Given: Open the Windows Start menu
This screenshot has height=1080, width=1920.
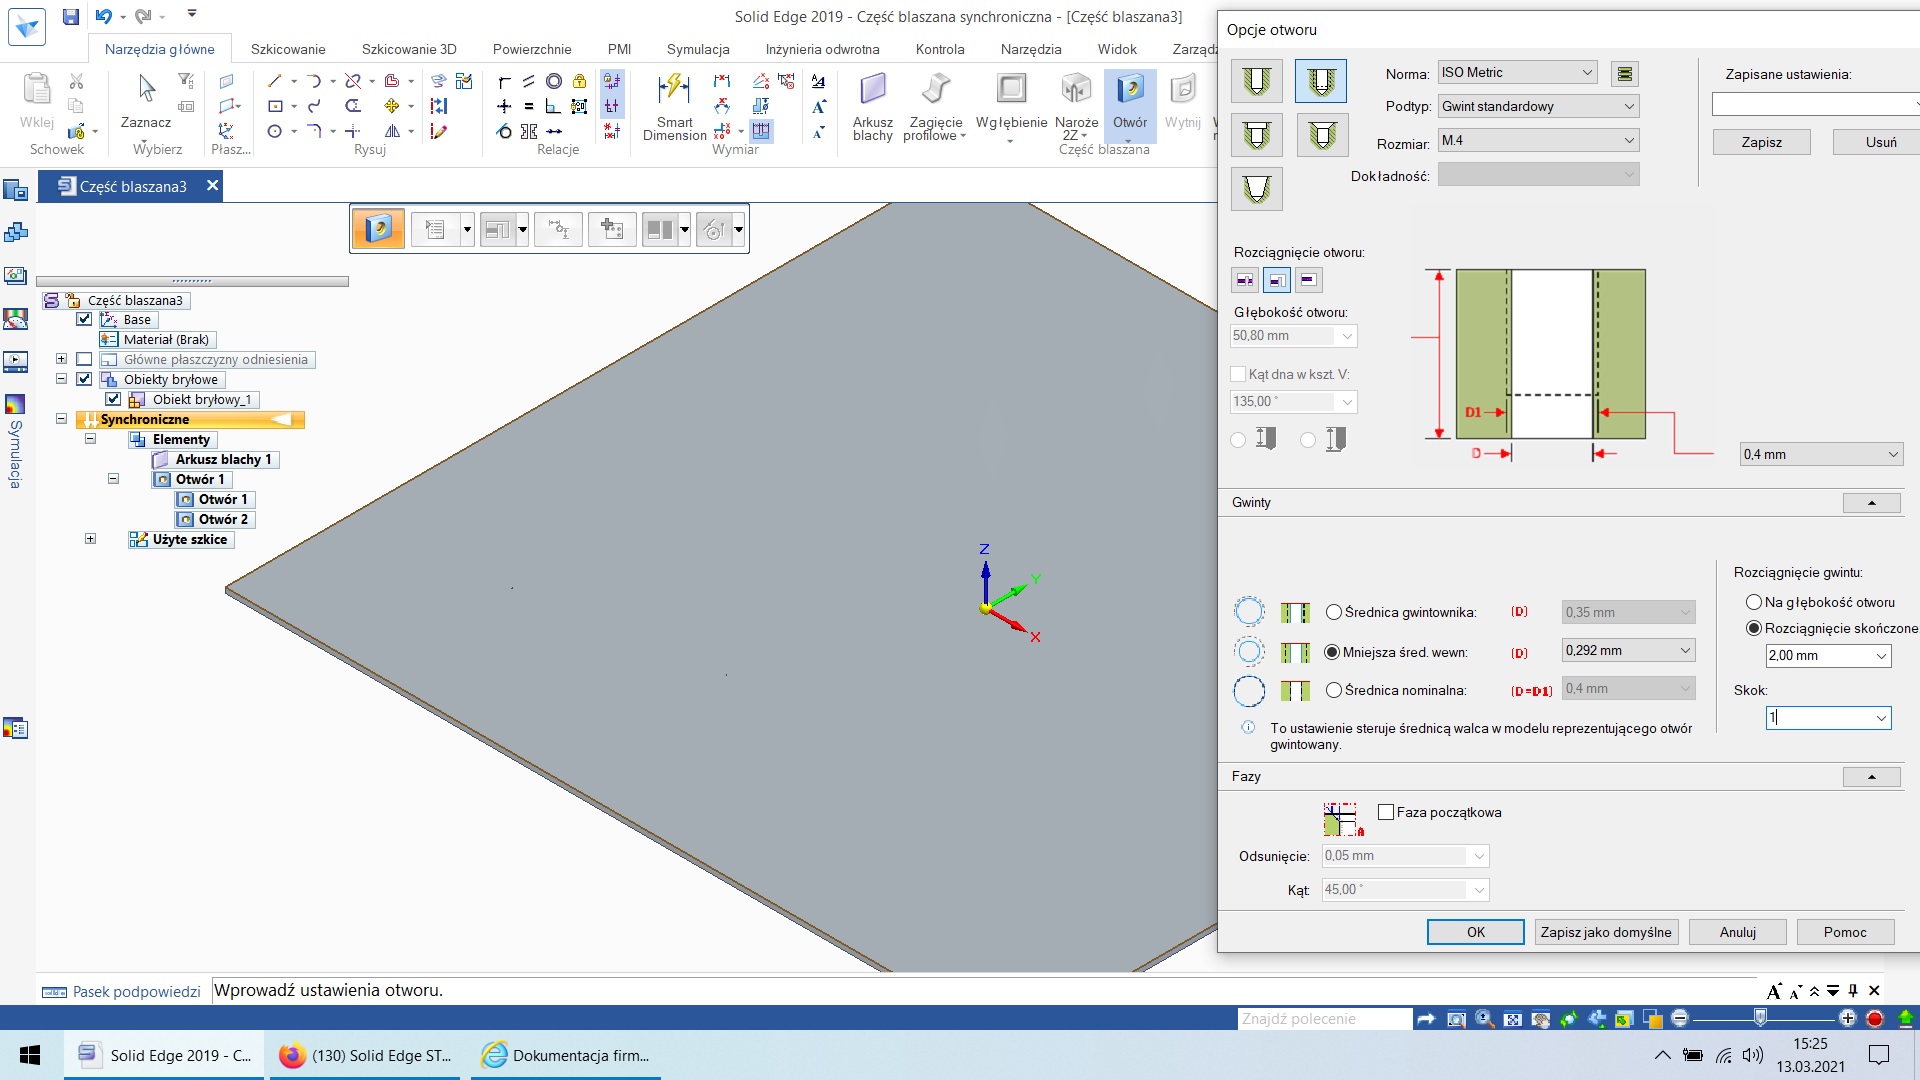Looking at the screenshot, I should point(30,1055).
